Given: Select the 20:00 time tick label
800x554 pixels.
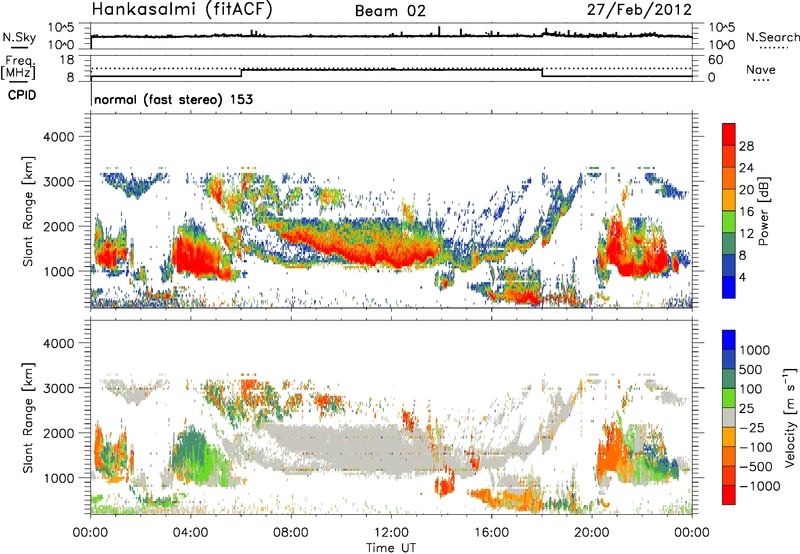Looking at the screenshot, I should point(592,533).
